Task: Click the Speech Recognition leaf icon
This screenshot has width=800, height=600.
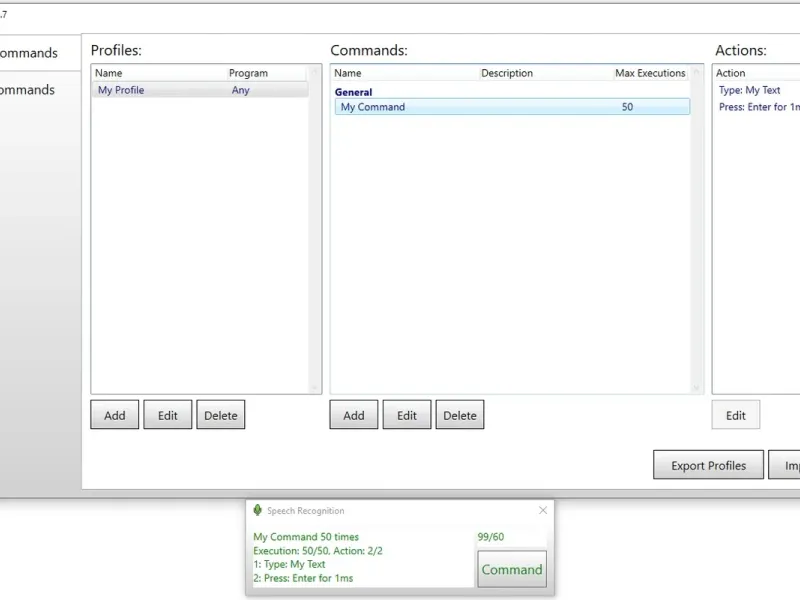Action: 258,510
